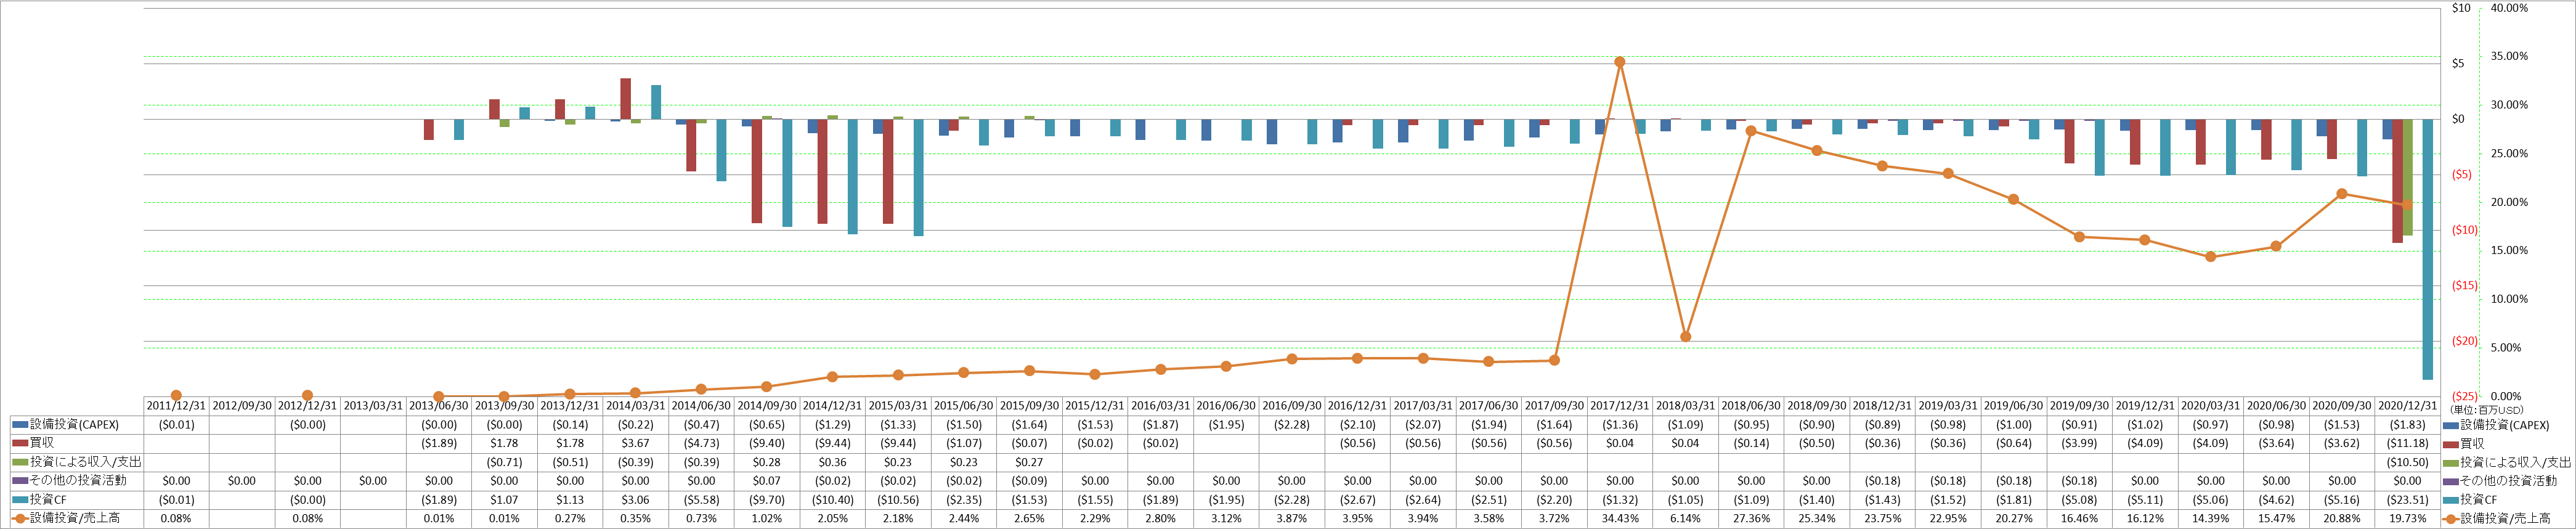This screenshot has height=529, width=2576.
Task: Select the $3.67 acquisition cell
Action: [x=636, y=443]
